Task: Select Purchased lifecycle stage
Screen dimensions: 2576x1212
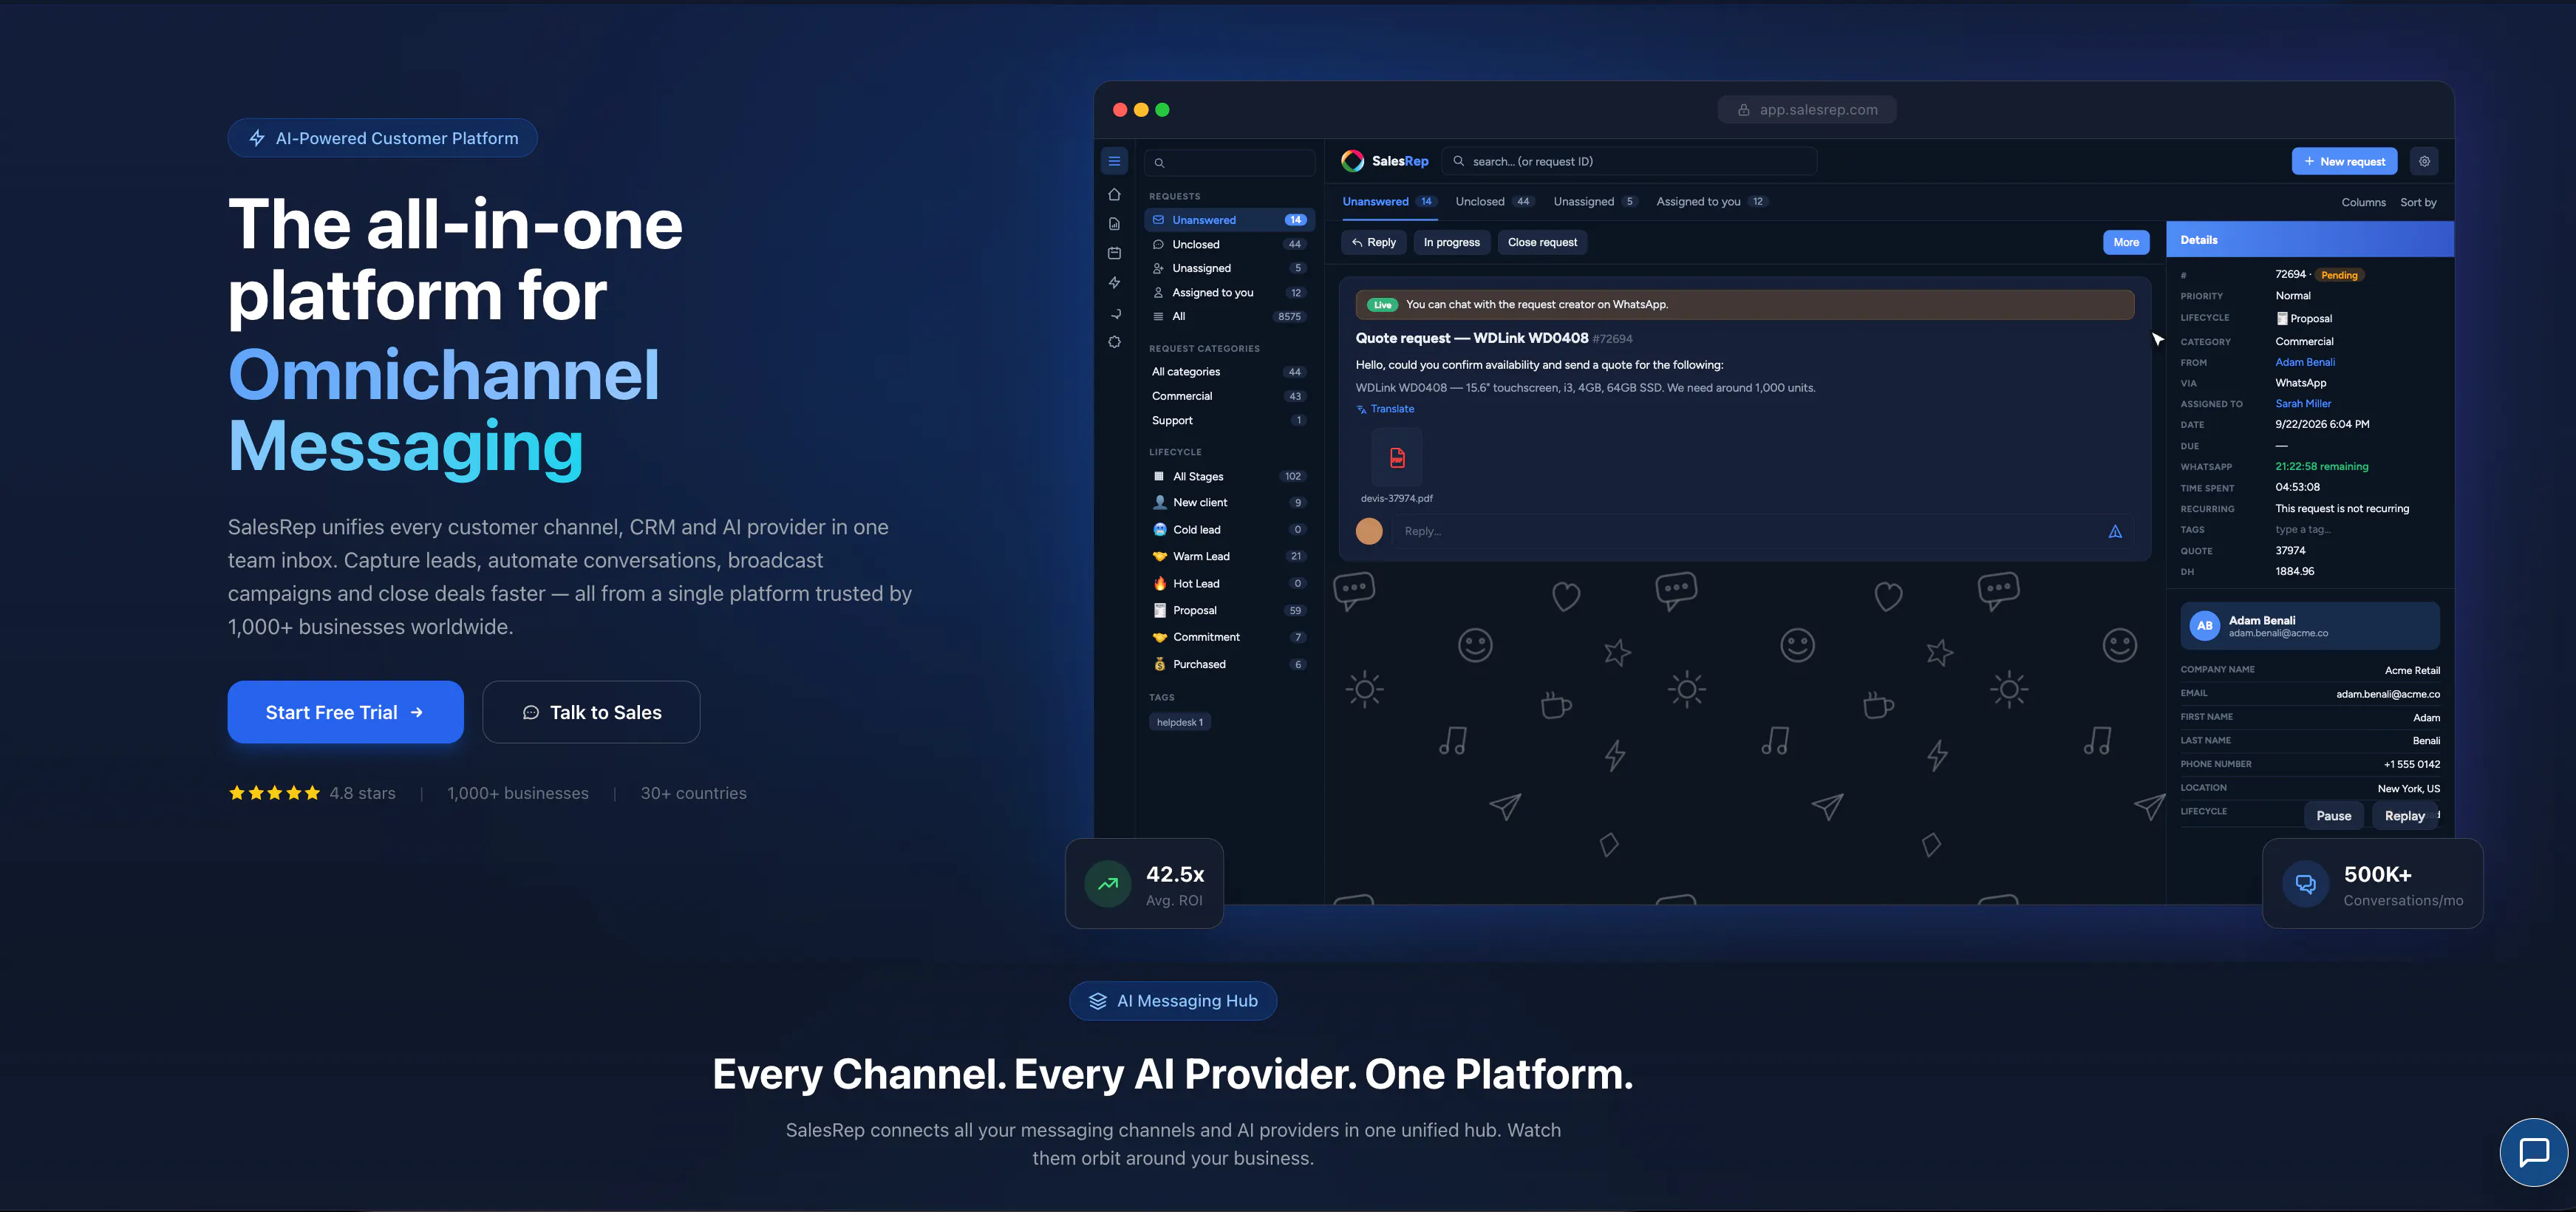Action: (x=1229, y=664)
